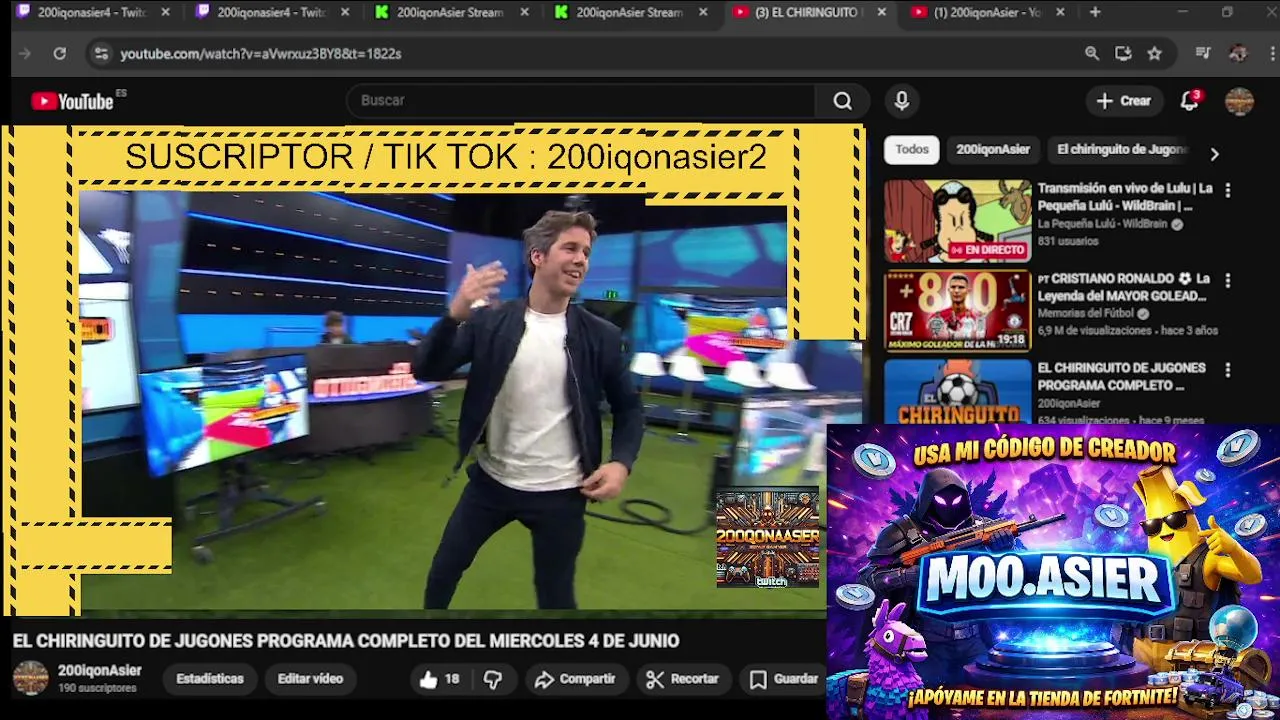Dislike the video with thumbs-down
The image size is (1280, 720).
[x=493, y=679]
